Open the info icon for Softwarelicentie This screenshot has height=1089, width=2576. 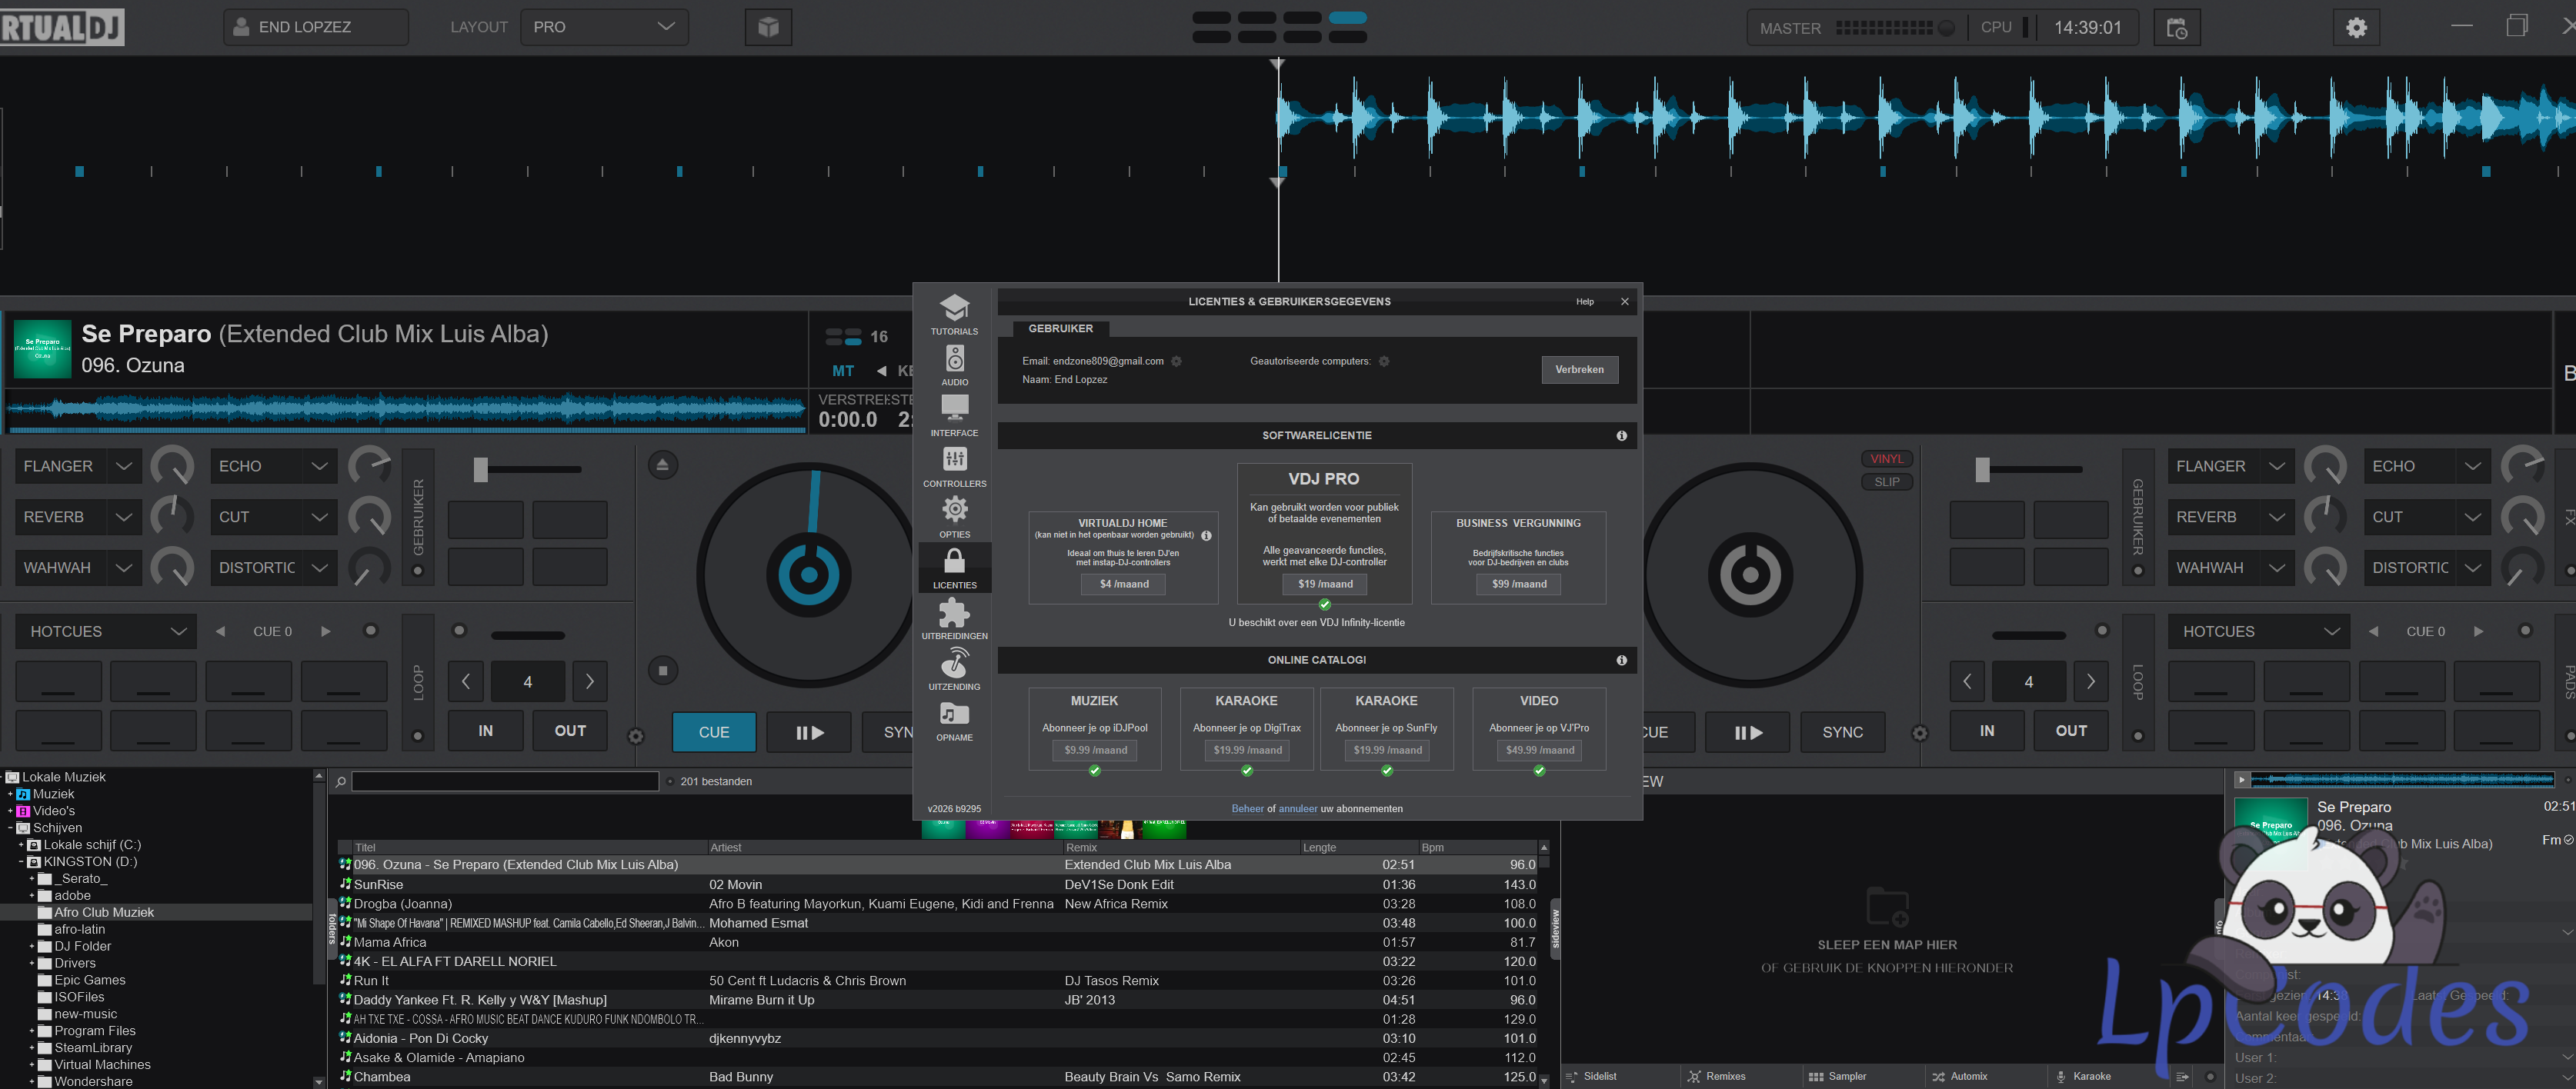point(1621,436)
